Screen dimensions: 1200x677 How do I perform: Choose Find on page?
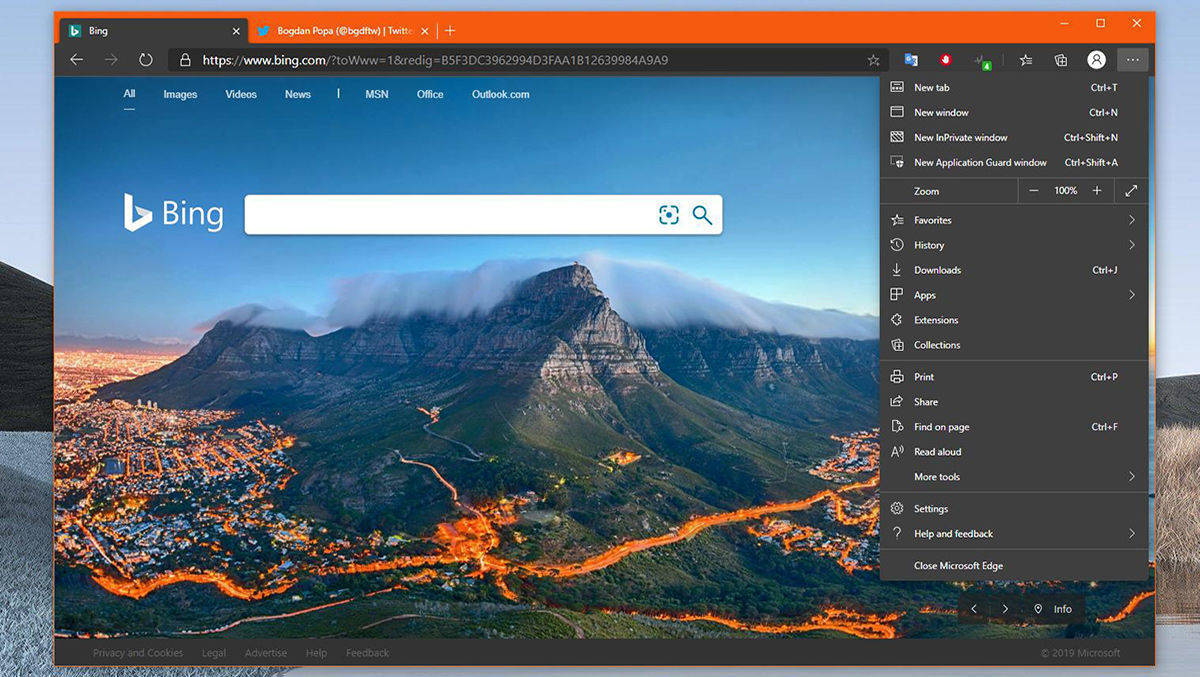(1014, 427)
